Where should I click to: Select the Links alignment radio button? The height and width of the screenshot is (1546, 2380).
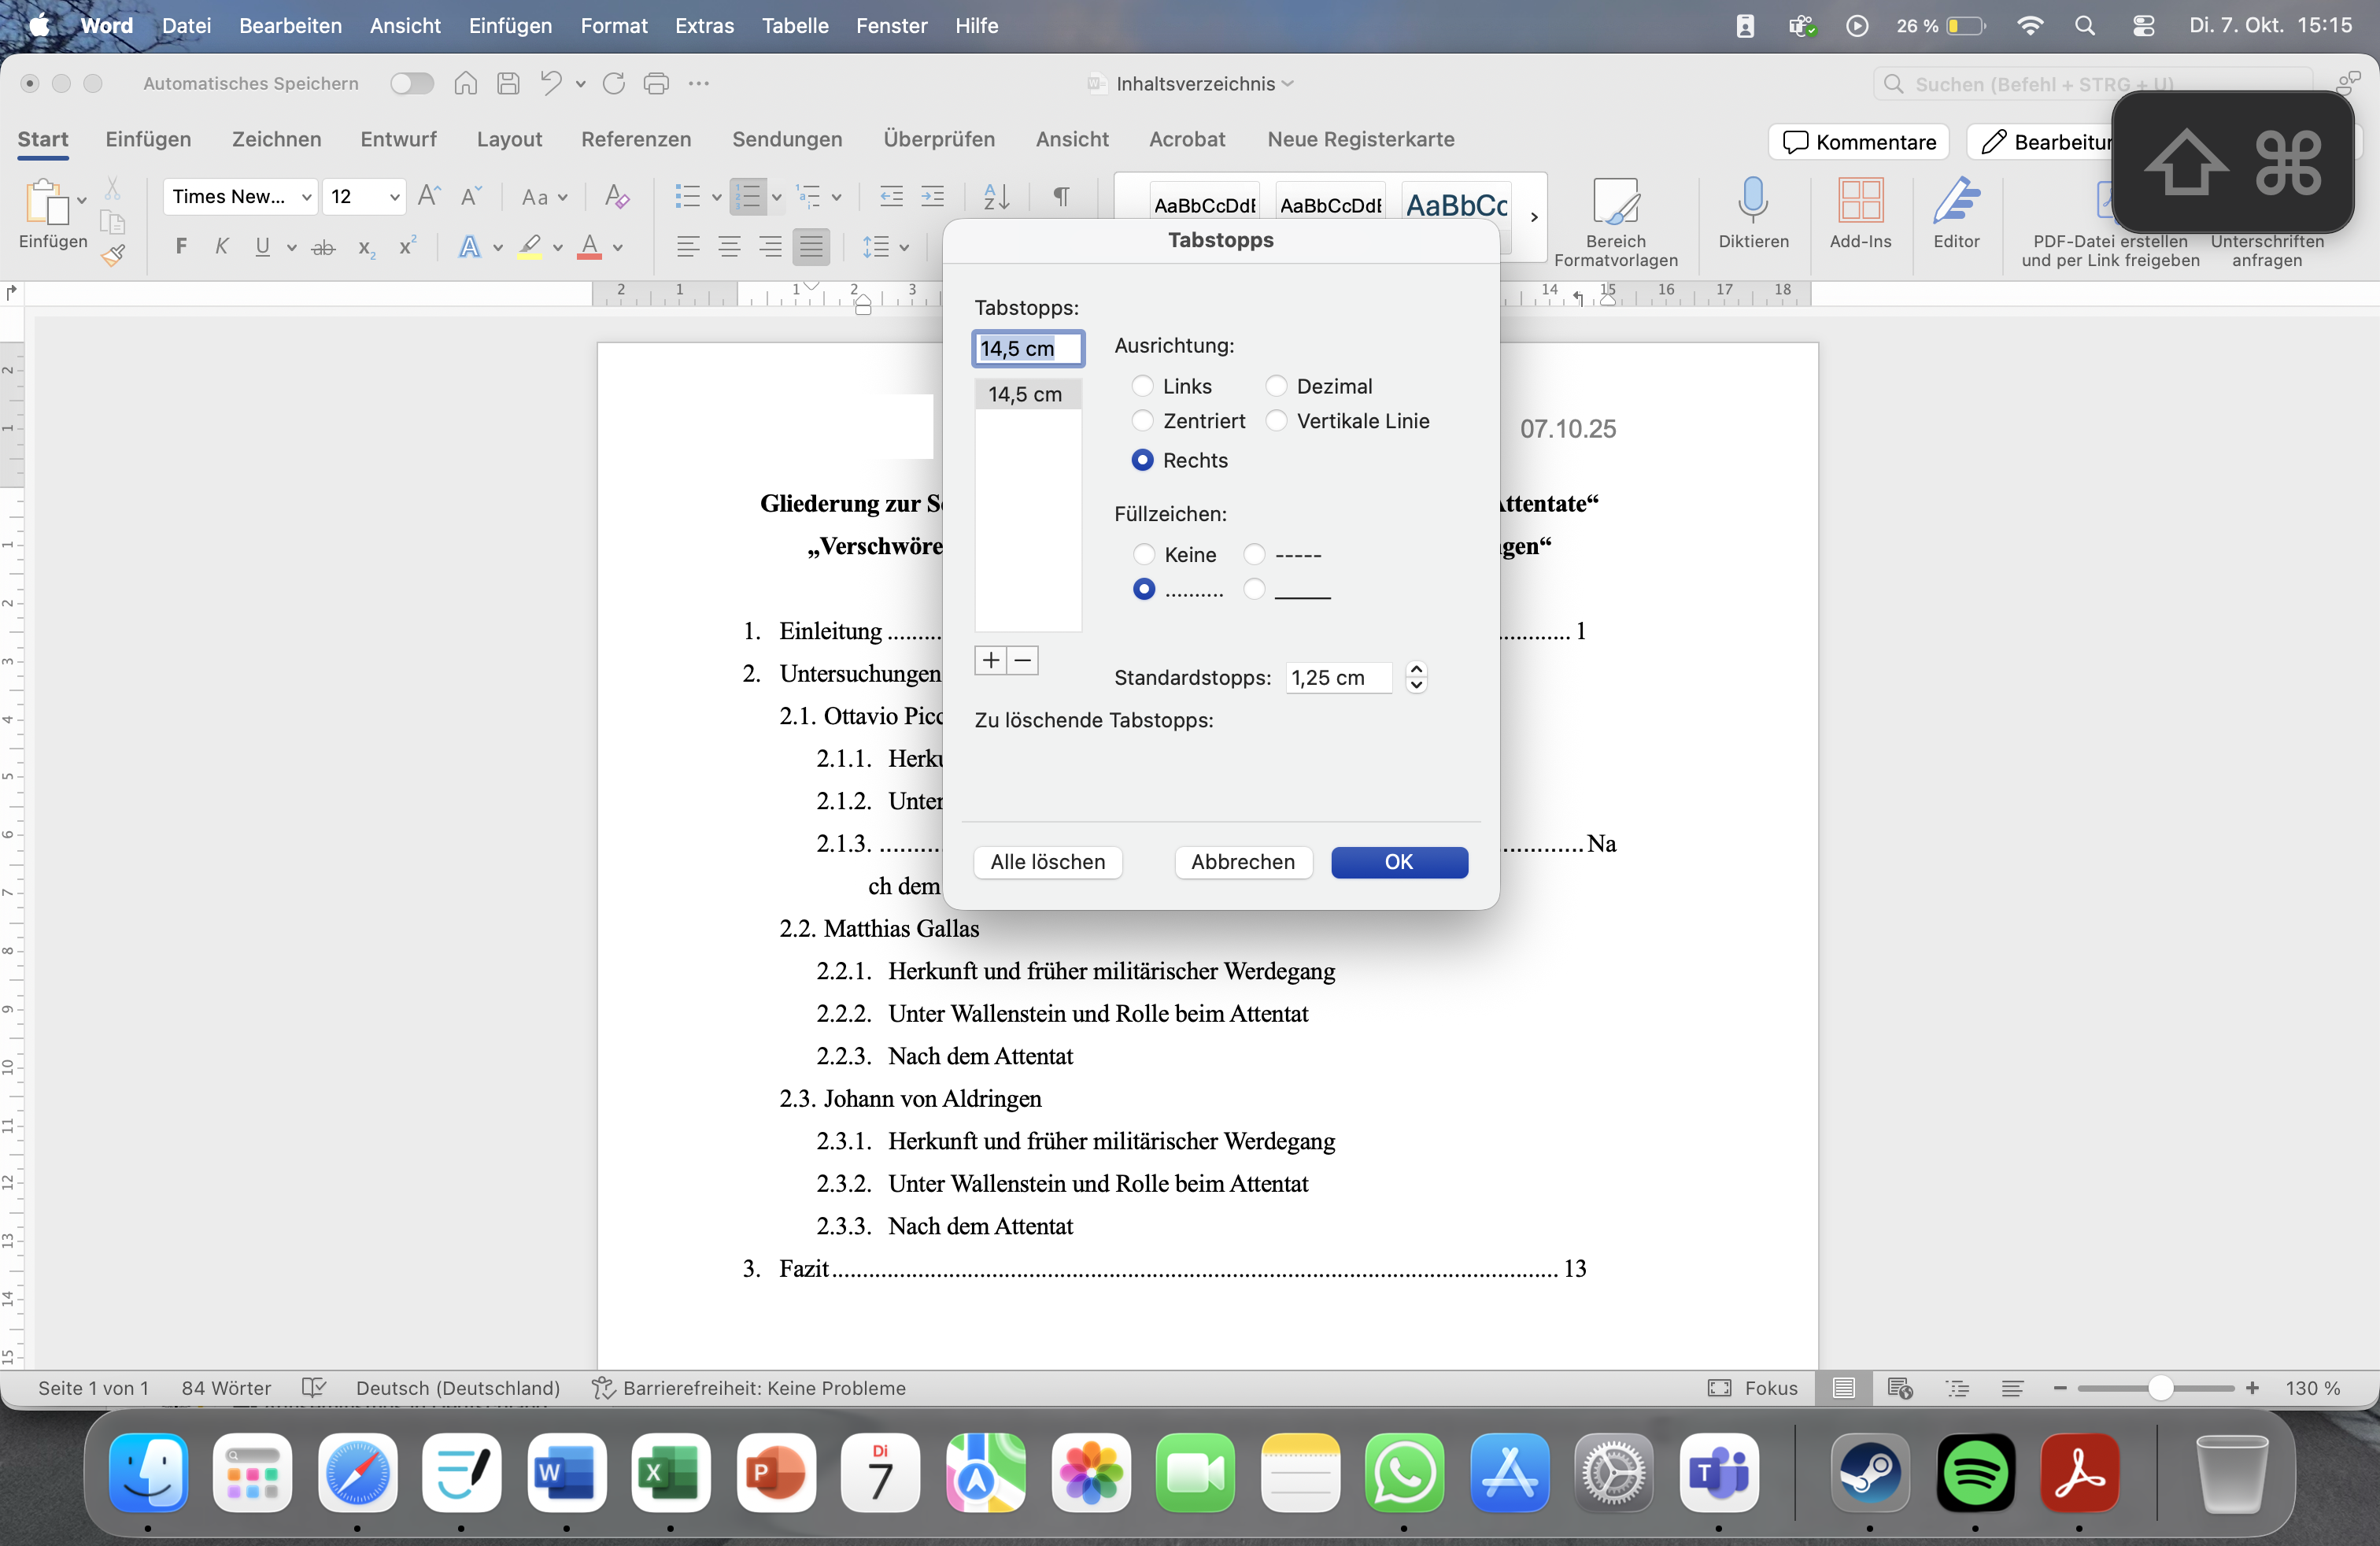tap(1142, 386)
